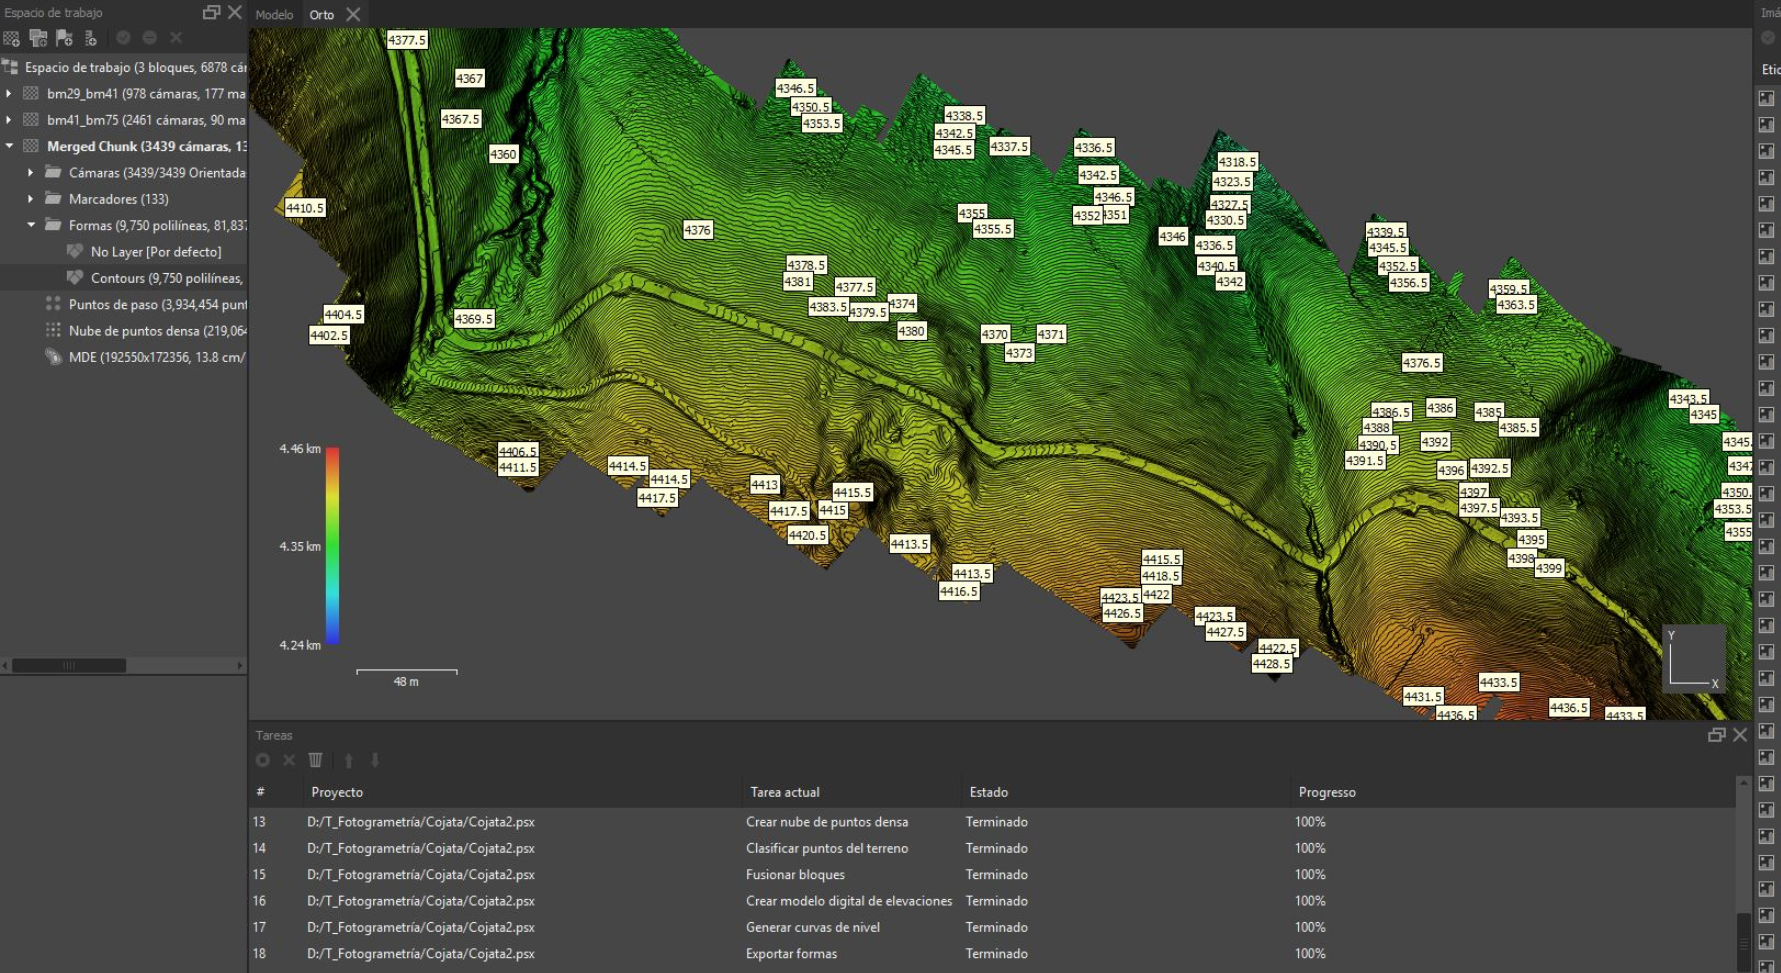Viewport: 1781px width, 973px height.
Task: Click the Add Photos toolbar icon
Action: (x=38, y=38)
